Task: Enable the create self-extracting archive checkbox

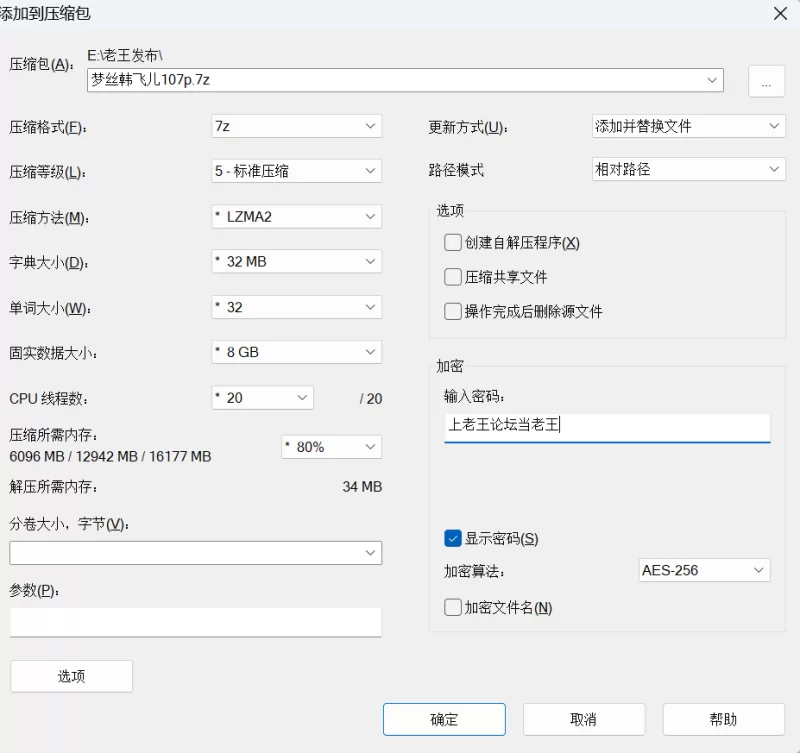Action: point(453,243)
